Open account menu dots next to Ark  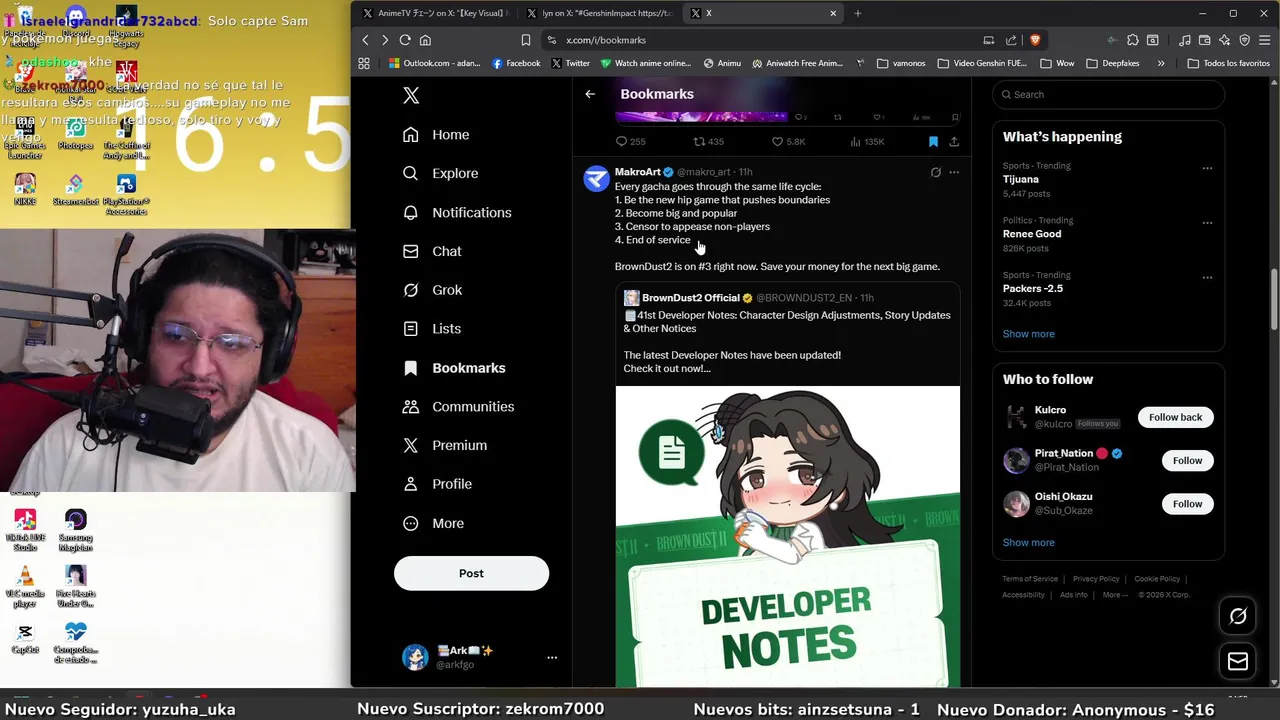click(551, 657)
